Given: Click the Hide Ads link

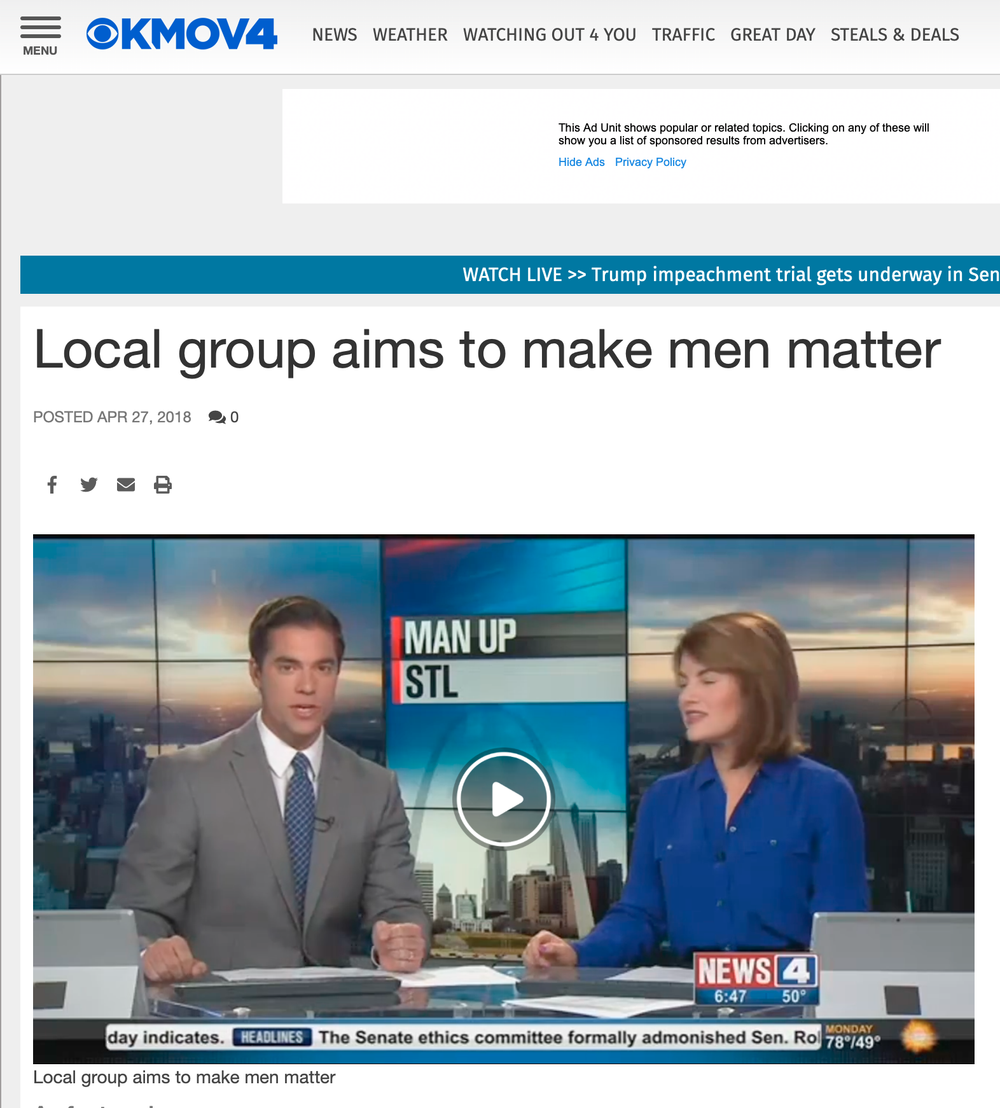Looking at the screenshot, I should tap(581, 162).
